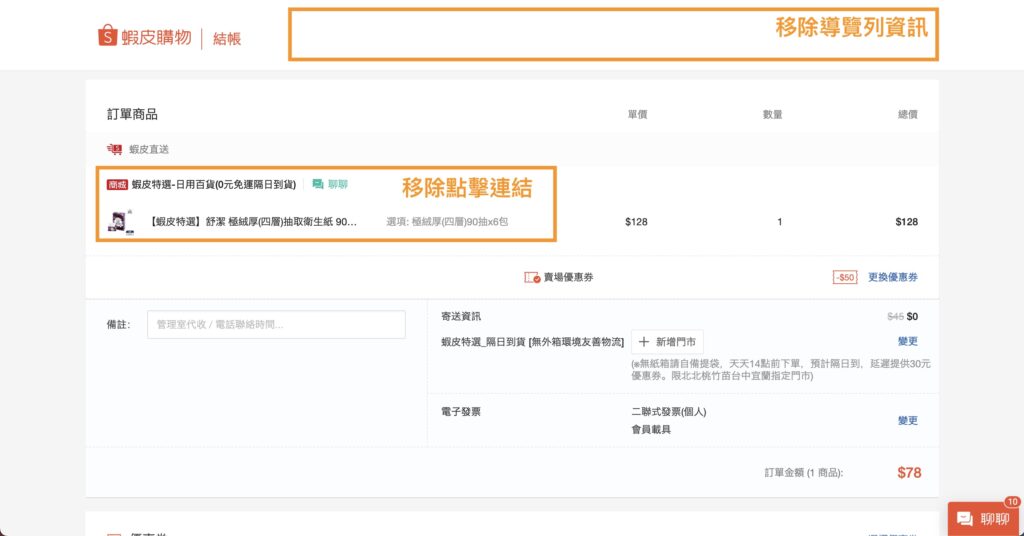
Task: Open the 蝦皮購物 home link
Action: 145,37
